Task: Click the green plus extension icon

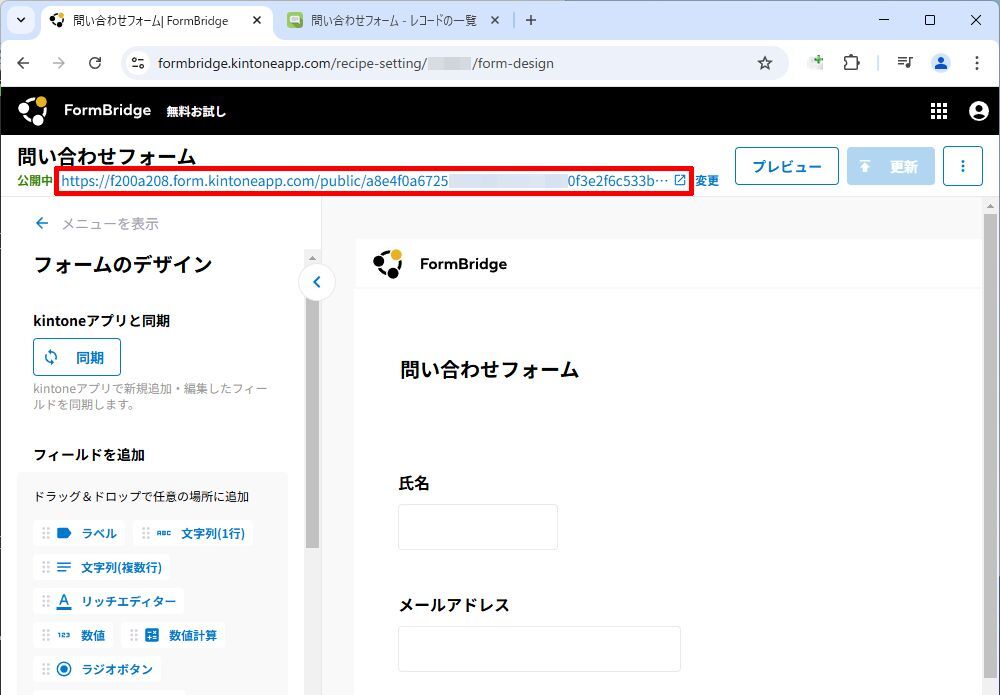Action: 816,62
